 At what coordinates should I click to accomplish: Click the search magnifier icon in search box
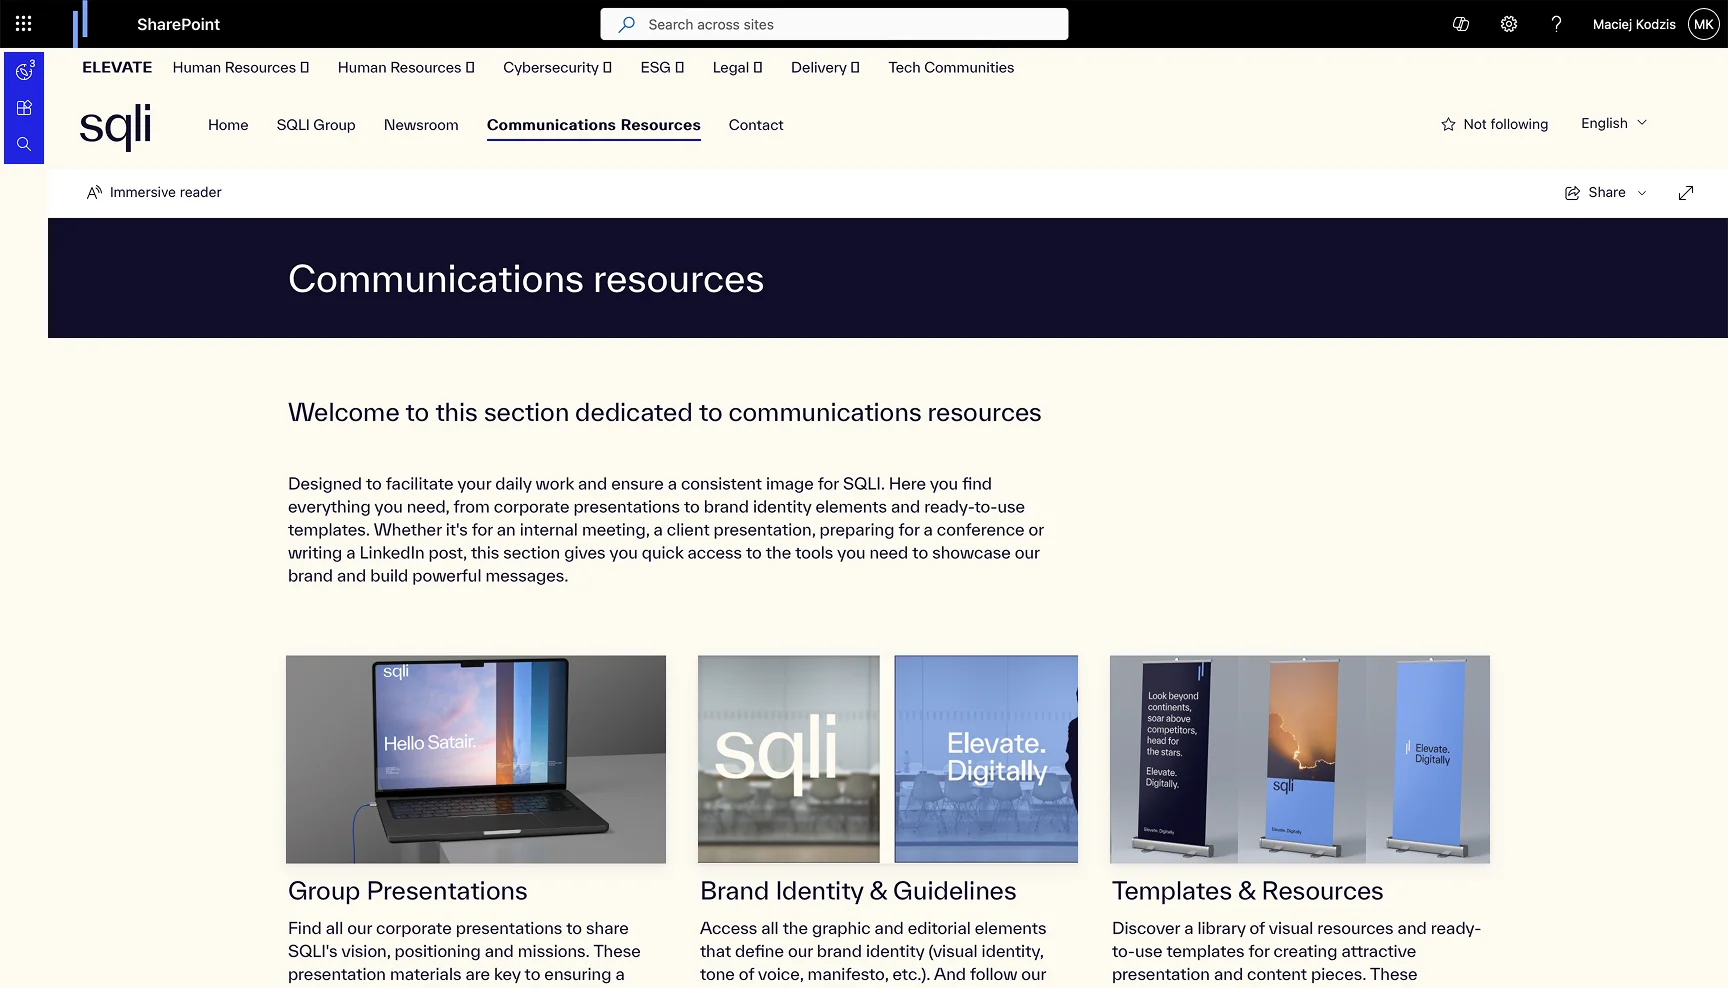tap(627, 24)
